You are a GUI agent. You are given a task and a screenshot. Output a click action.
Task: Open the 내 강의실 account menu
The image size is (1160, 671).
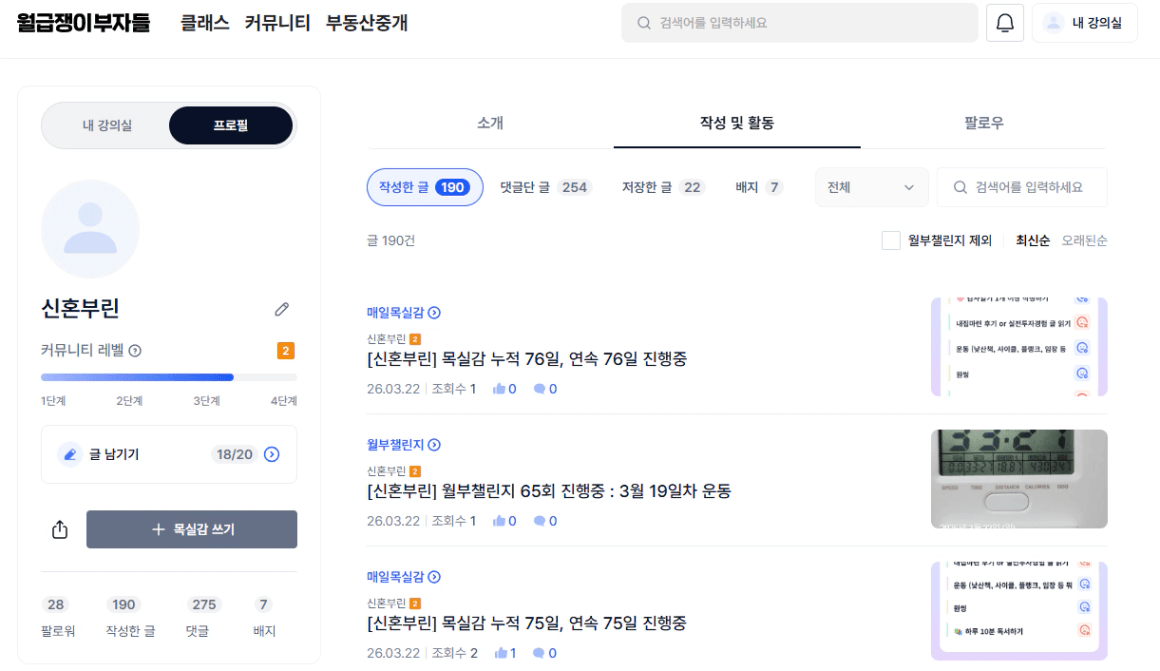1084,23
